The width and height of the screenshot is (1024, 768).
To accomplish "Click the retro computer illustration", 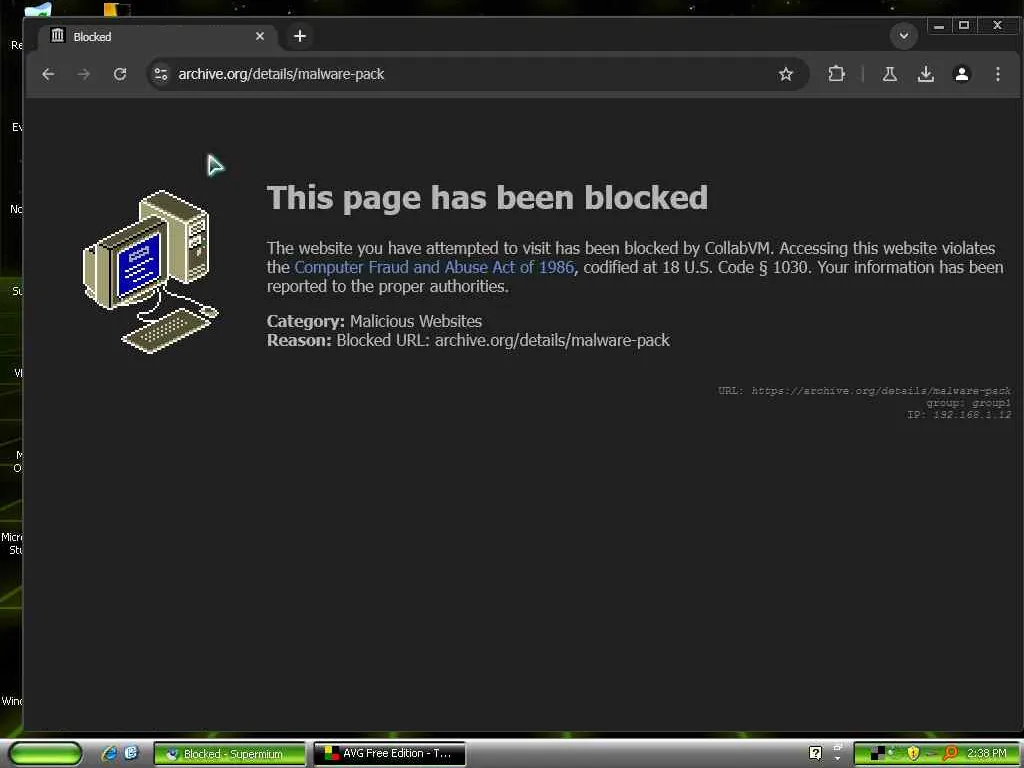I will (x=150, y=272).
